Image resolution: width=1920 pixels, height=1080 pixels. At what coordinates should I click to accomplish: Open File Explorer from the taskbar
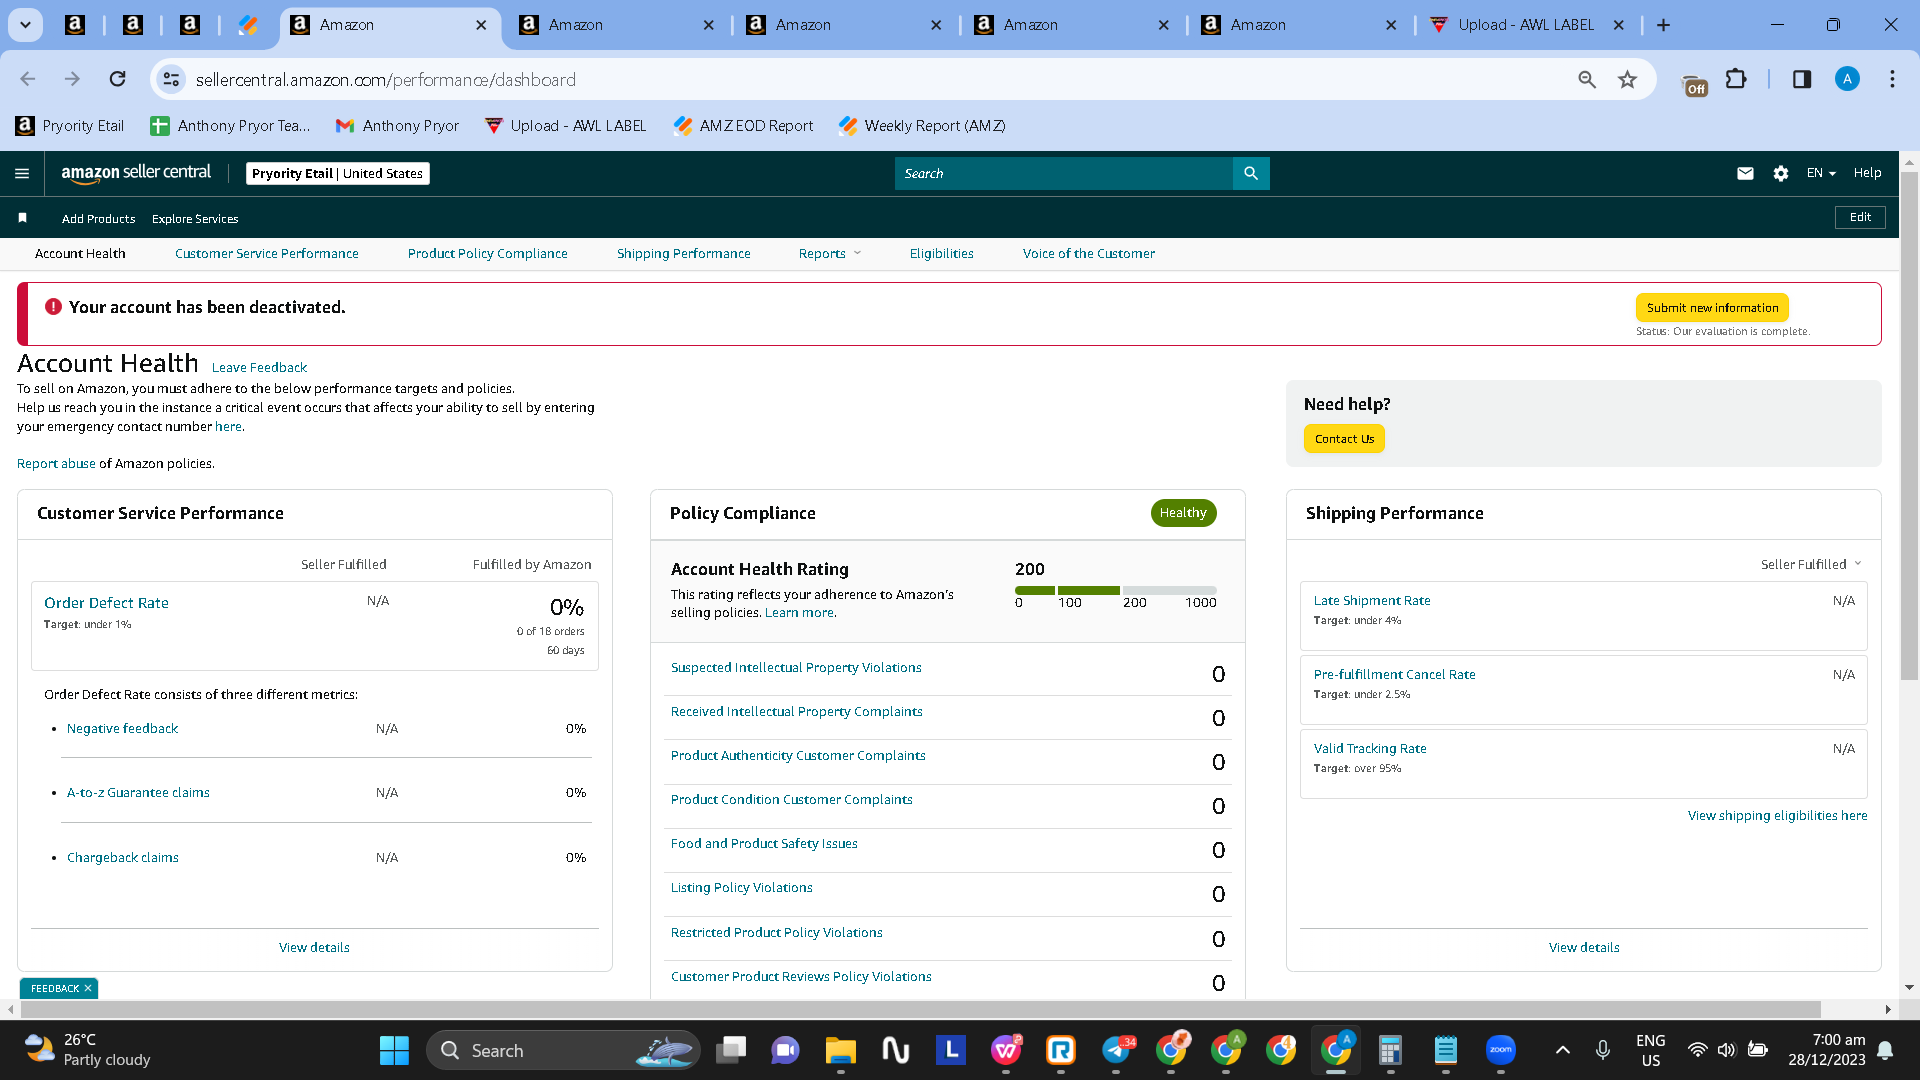[841, 1050]
